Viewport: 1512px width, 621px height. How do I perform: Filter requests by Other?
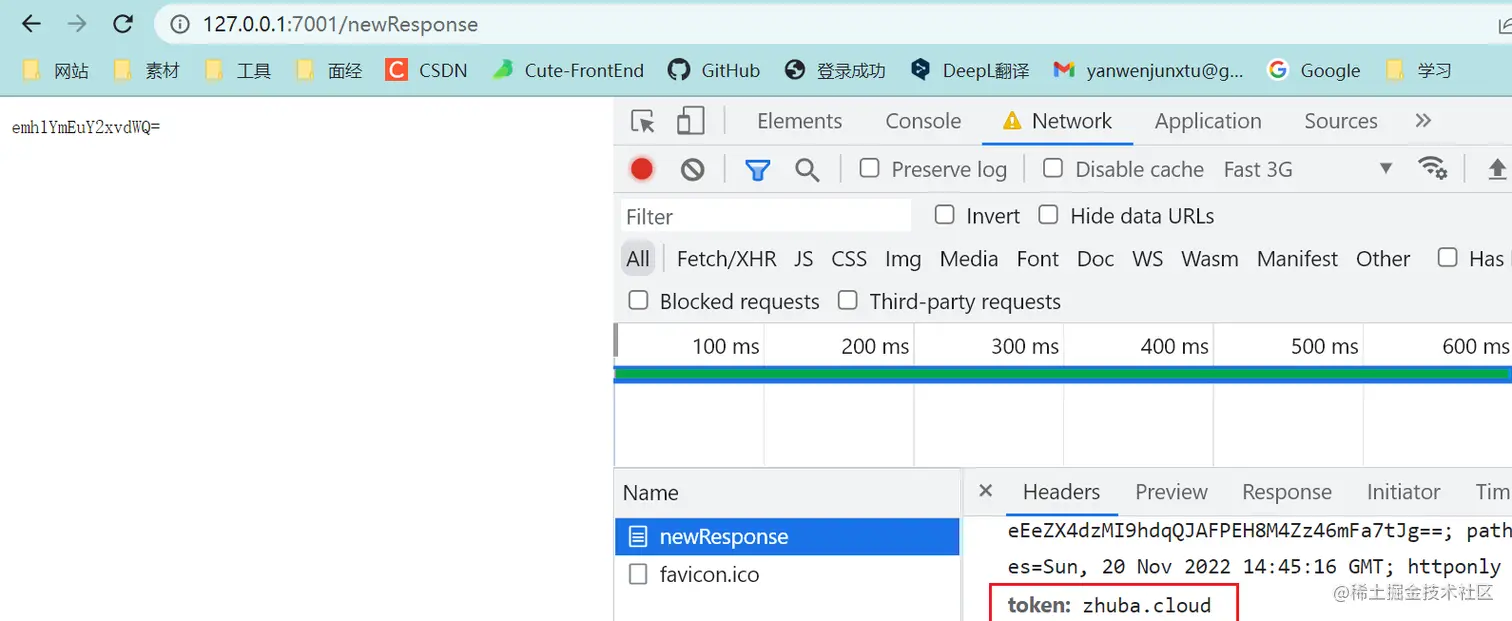(1383, 259)
